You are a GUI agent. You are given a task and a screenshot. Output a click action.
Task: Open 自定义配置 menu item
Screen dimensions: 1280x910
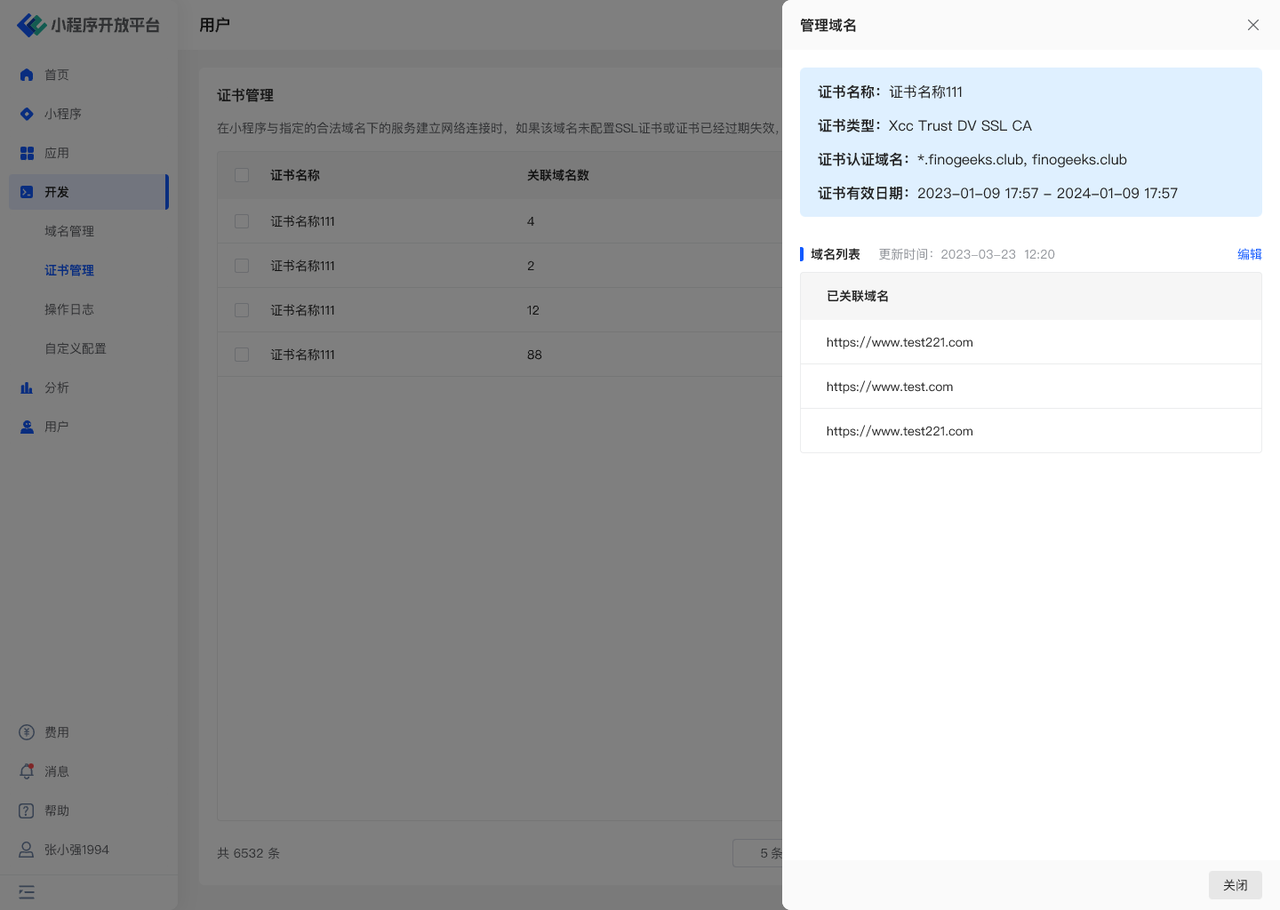tap(75, 349)
